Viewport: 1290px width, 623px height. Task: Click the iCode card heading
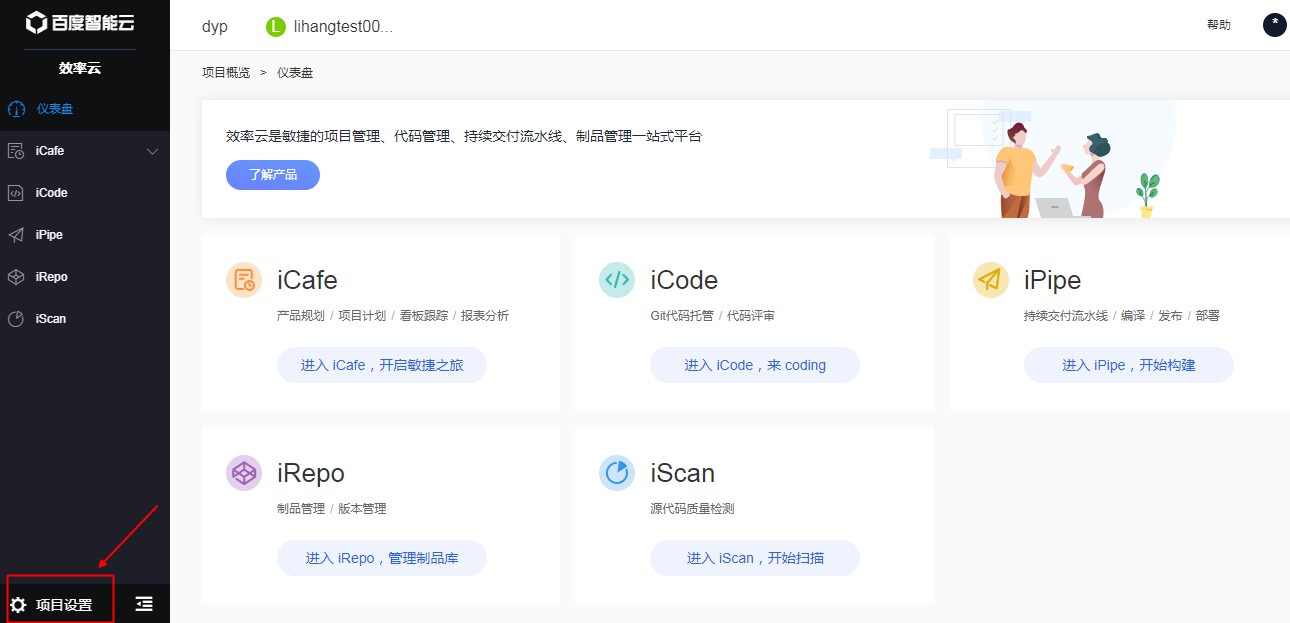(684, 280)
